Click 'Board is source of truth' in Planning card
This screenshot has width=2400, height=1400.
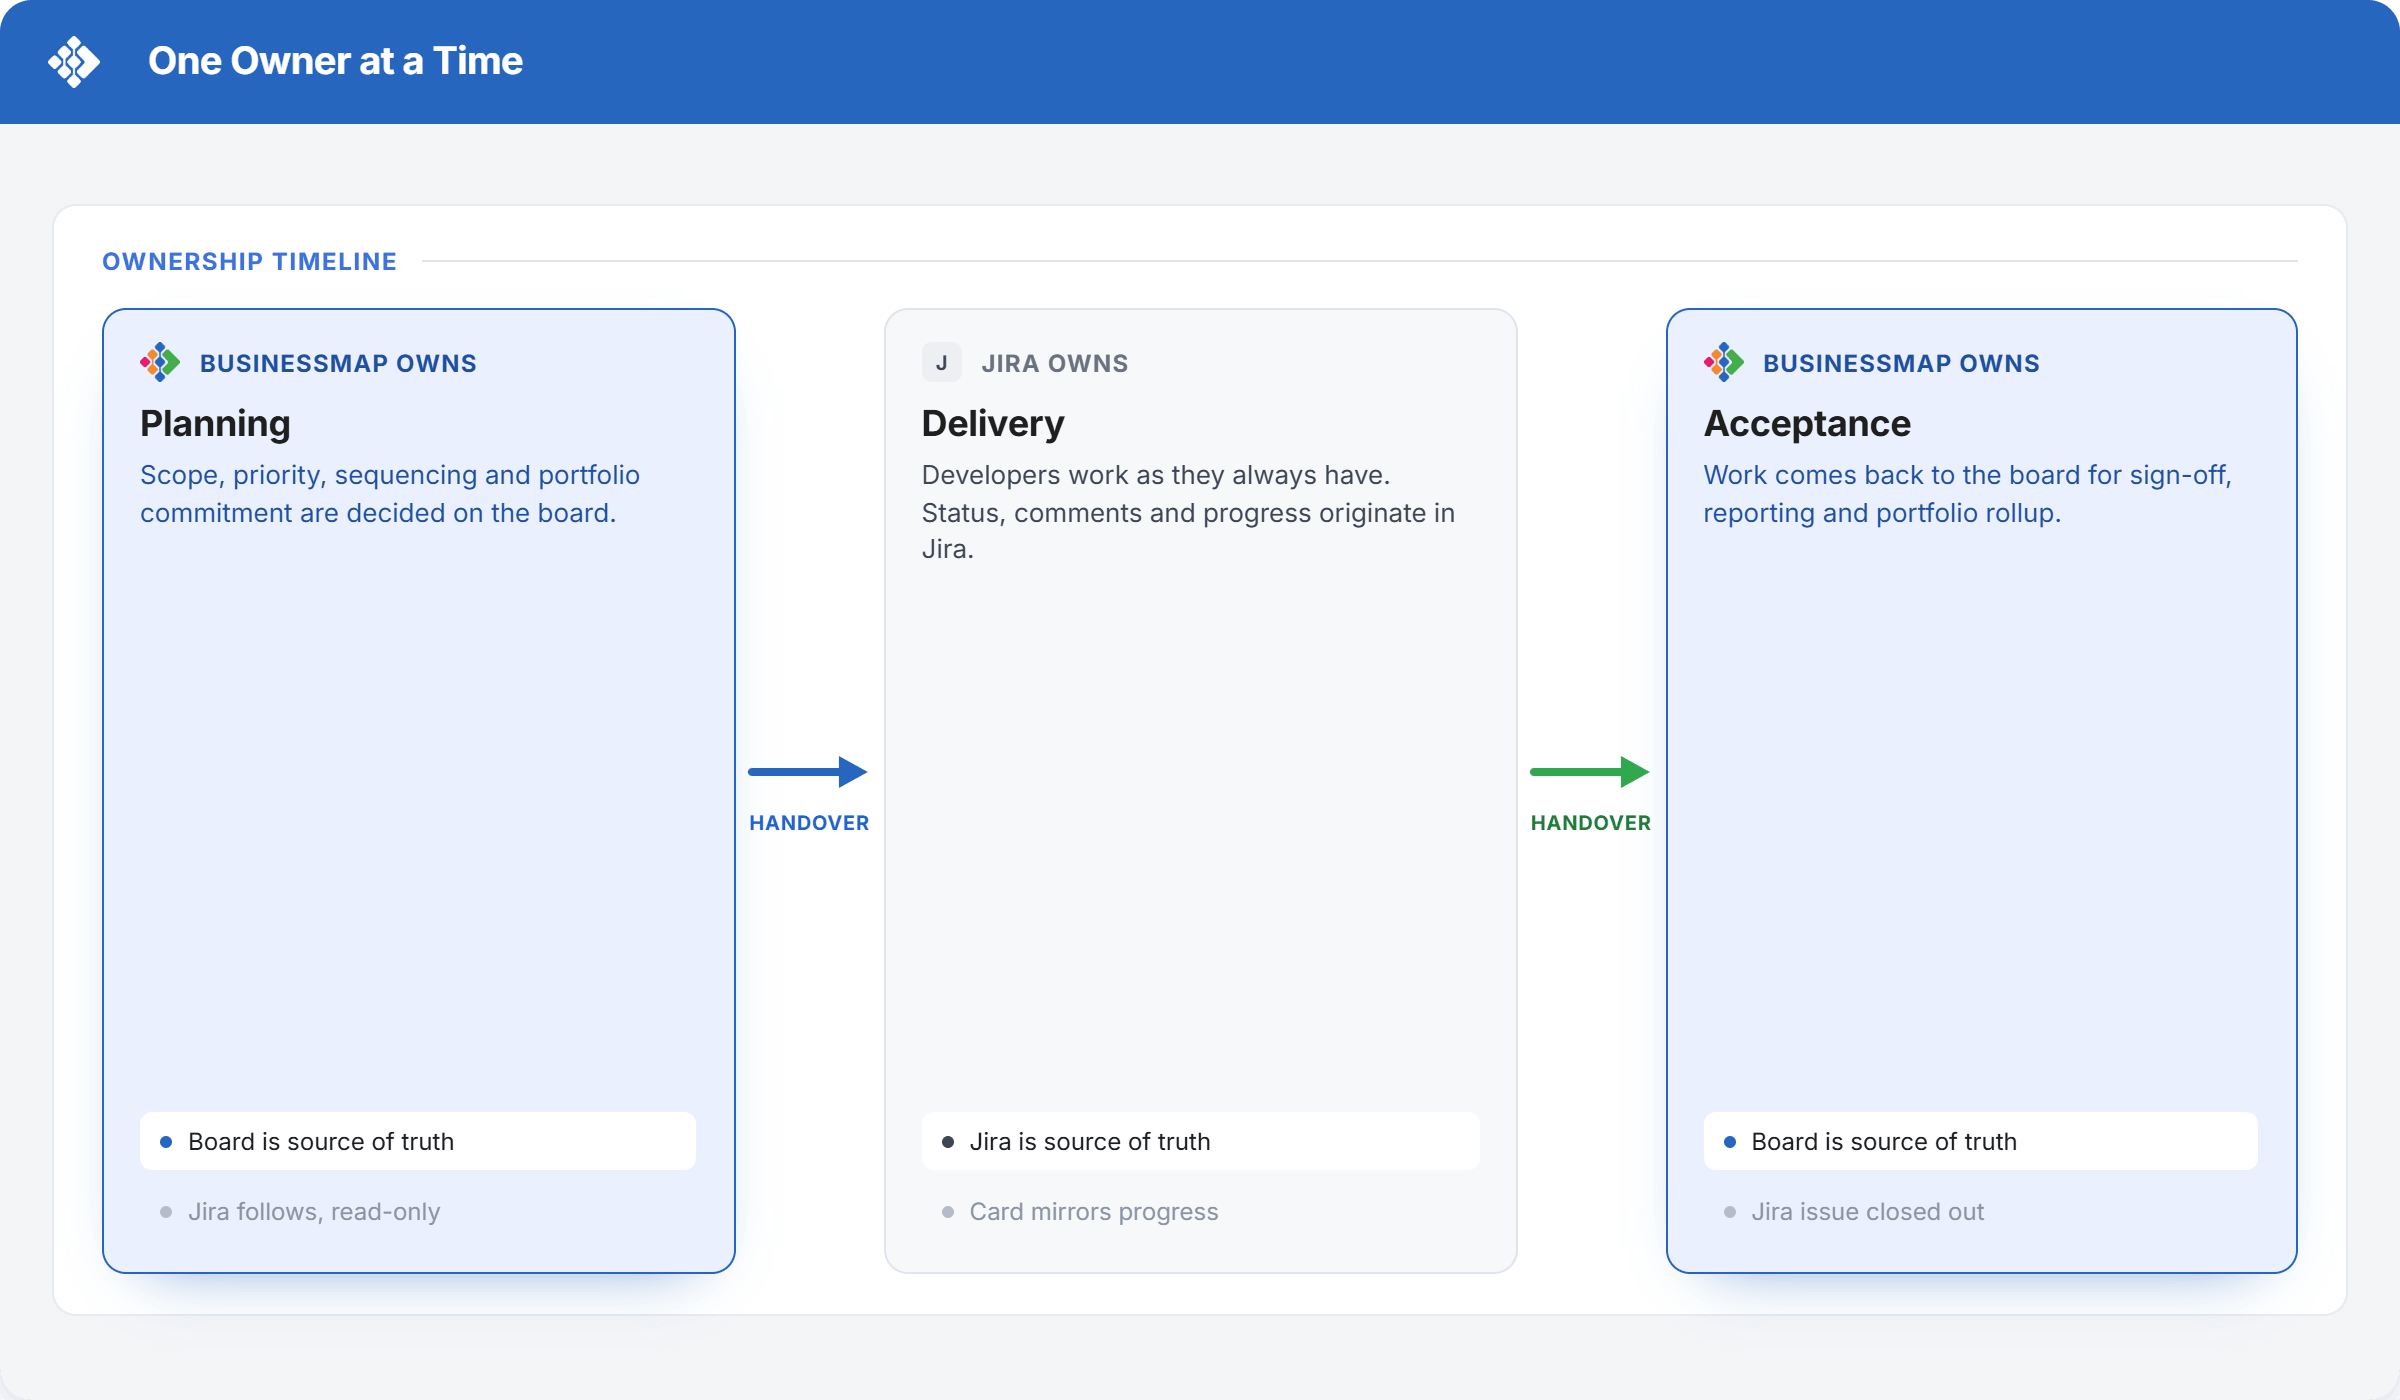tap(418, 1141)
